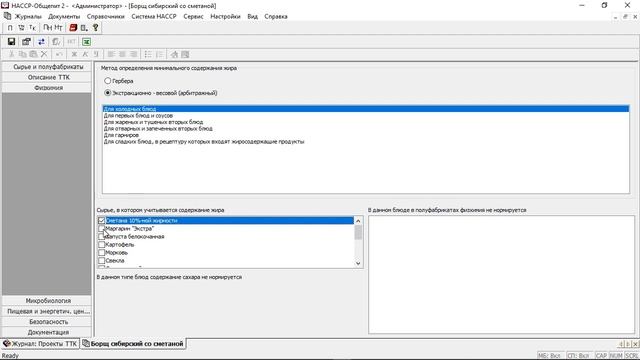Open 'Сырье и полуфабрикаты' section
The height and width of the screenshot is (360, 640).
[47, 67]
